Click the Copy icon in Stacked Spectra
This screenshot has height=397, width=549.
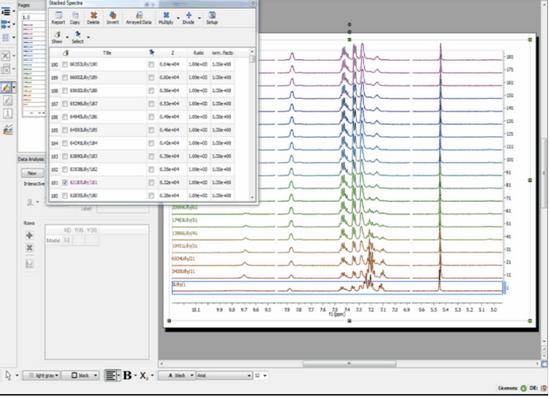click(75, 18)
